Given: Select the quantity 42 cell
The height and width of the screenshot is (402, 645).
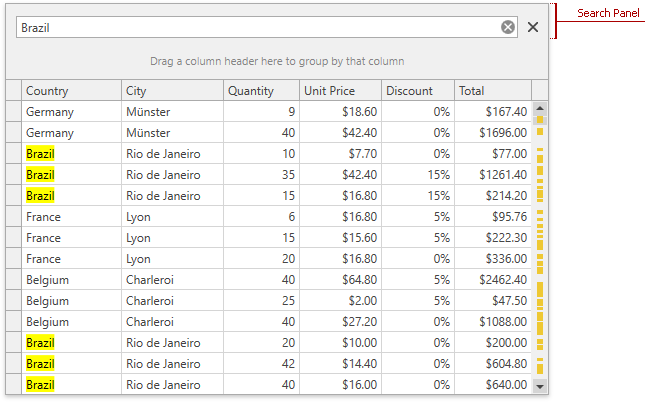Looking at the screenshot, I should click(261, 364).
